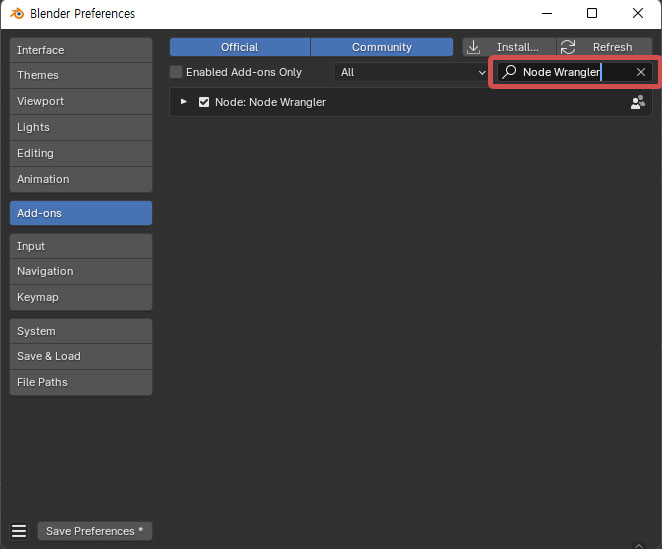The image size is (662, 549).
Task: Expand the Node Wrangler add-on details
Action: pos(184,102)
